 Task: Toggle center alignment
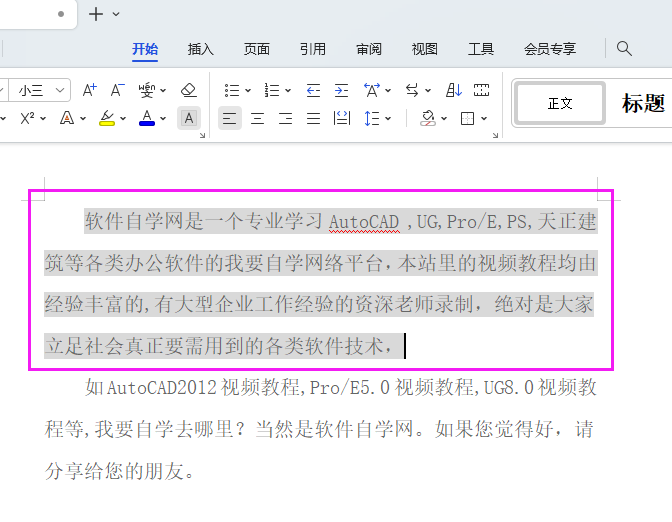coord(257,118)
